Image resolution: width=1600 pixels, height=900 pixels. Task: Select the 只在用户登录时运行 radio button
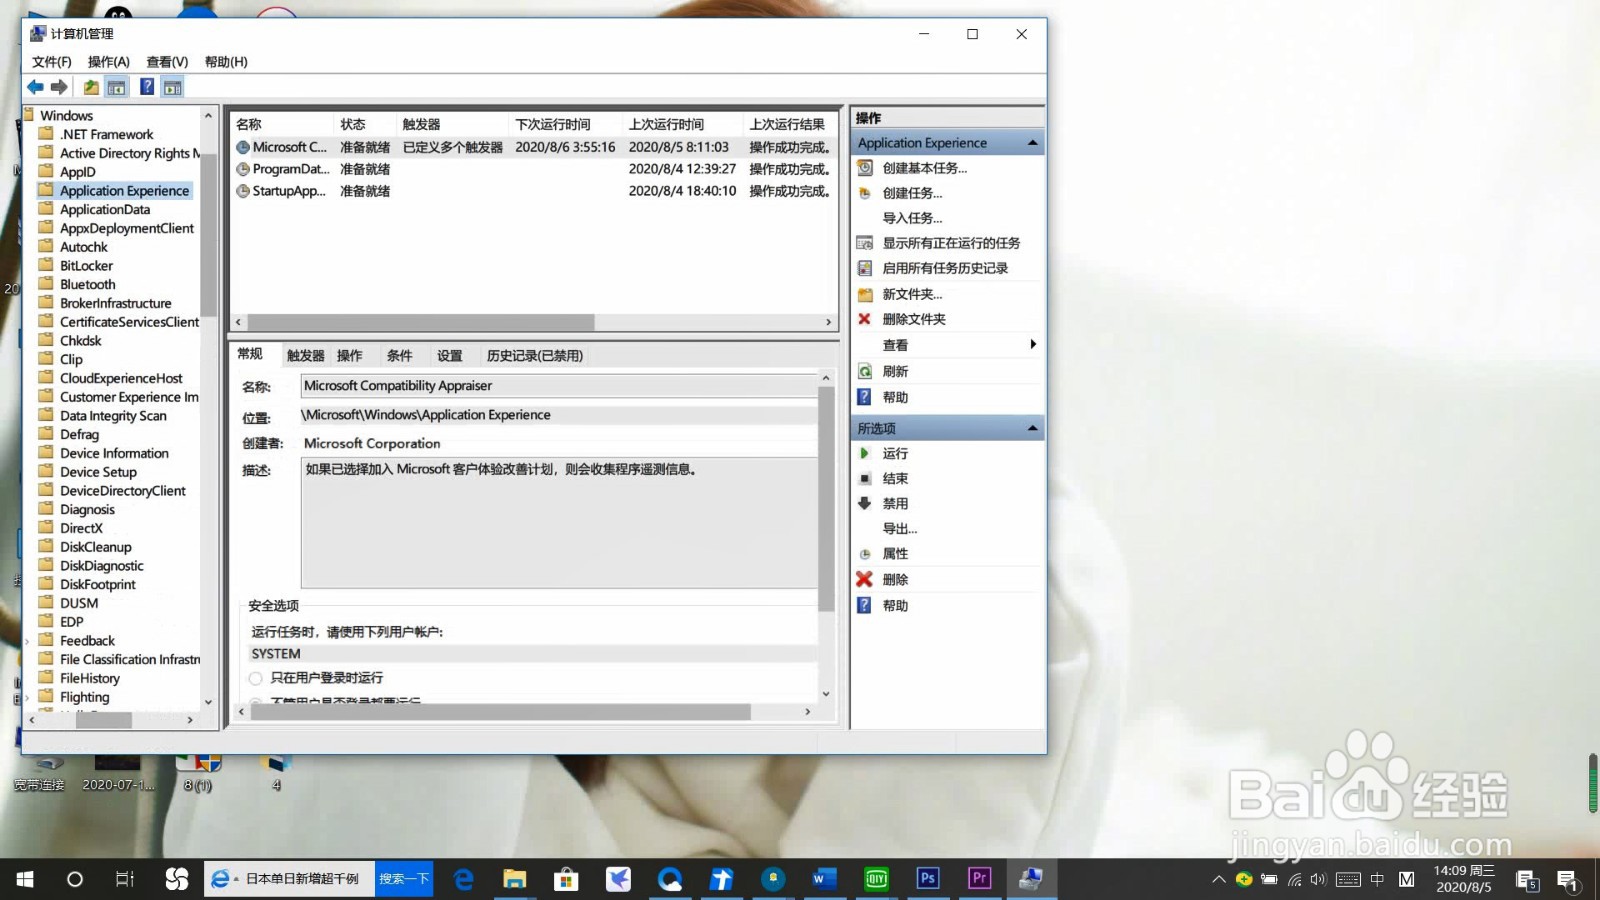[256, 678]
